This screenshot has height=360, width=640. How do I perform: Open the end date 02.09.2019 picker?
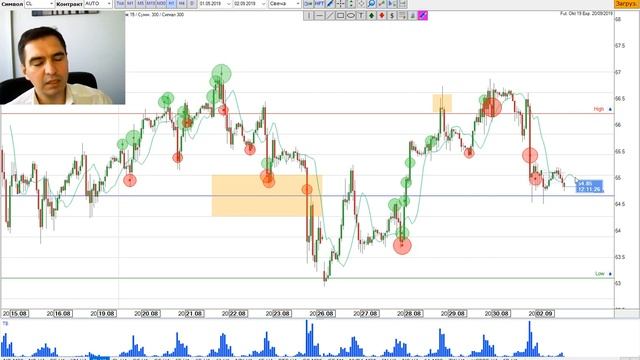[250, 4]
